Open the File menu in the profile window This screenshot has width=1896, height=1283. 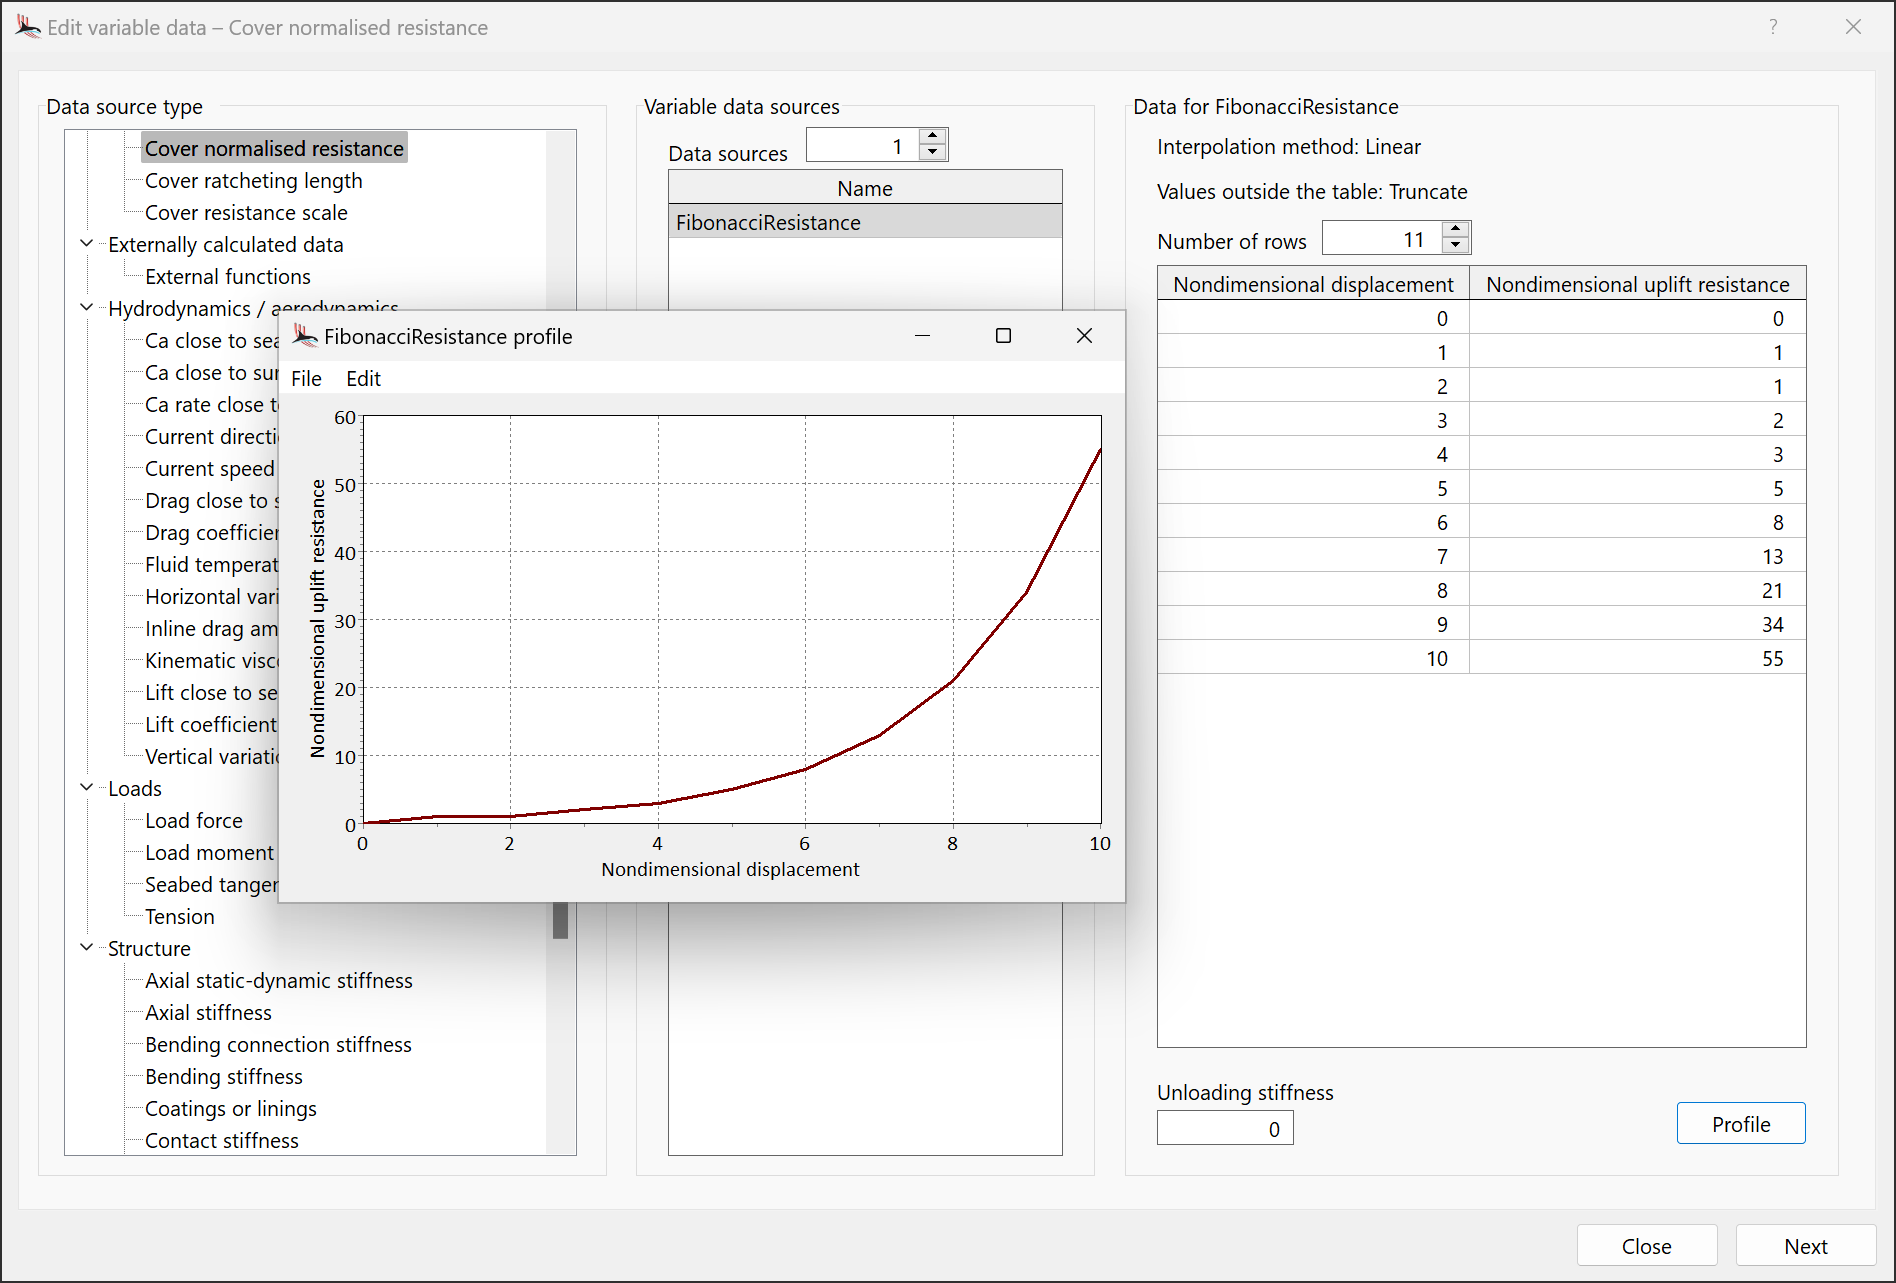coord(306,378)
